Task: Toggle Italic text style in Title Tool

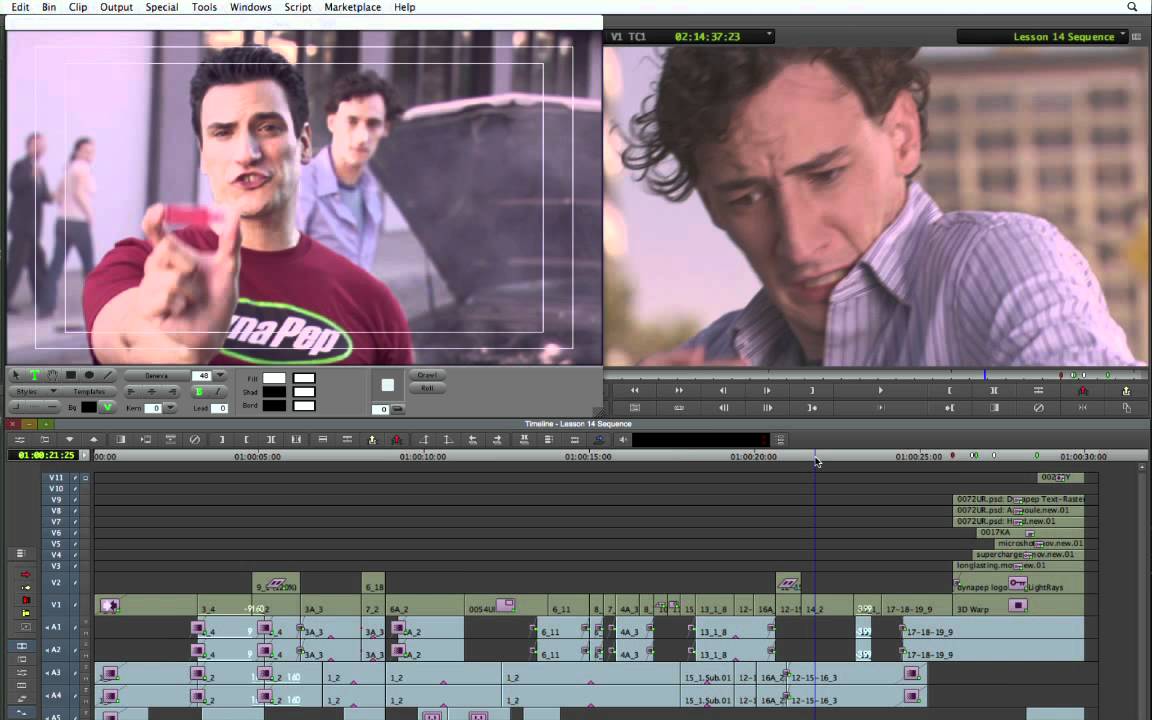Action: click(x=217, y=392)
